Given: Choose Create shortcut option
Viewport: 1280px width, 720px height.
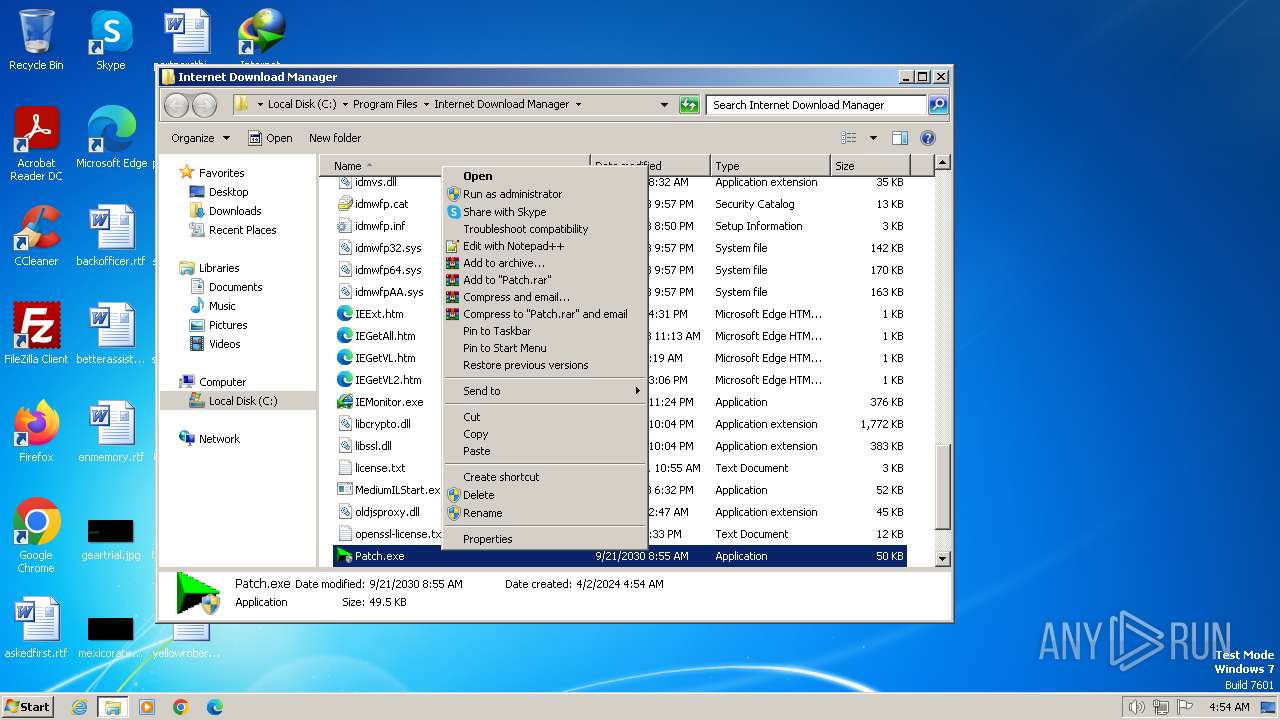Looking at the screenshot, I should click(545, 477).
